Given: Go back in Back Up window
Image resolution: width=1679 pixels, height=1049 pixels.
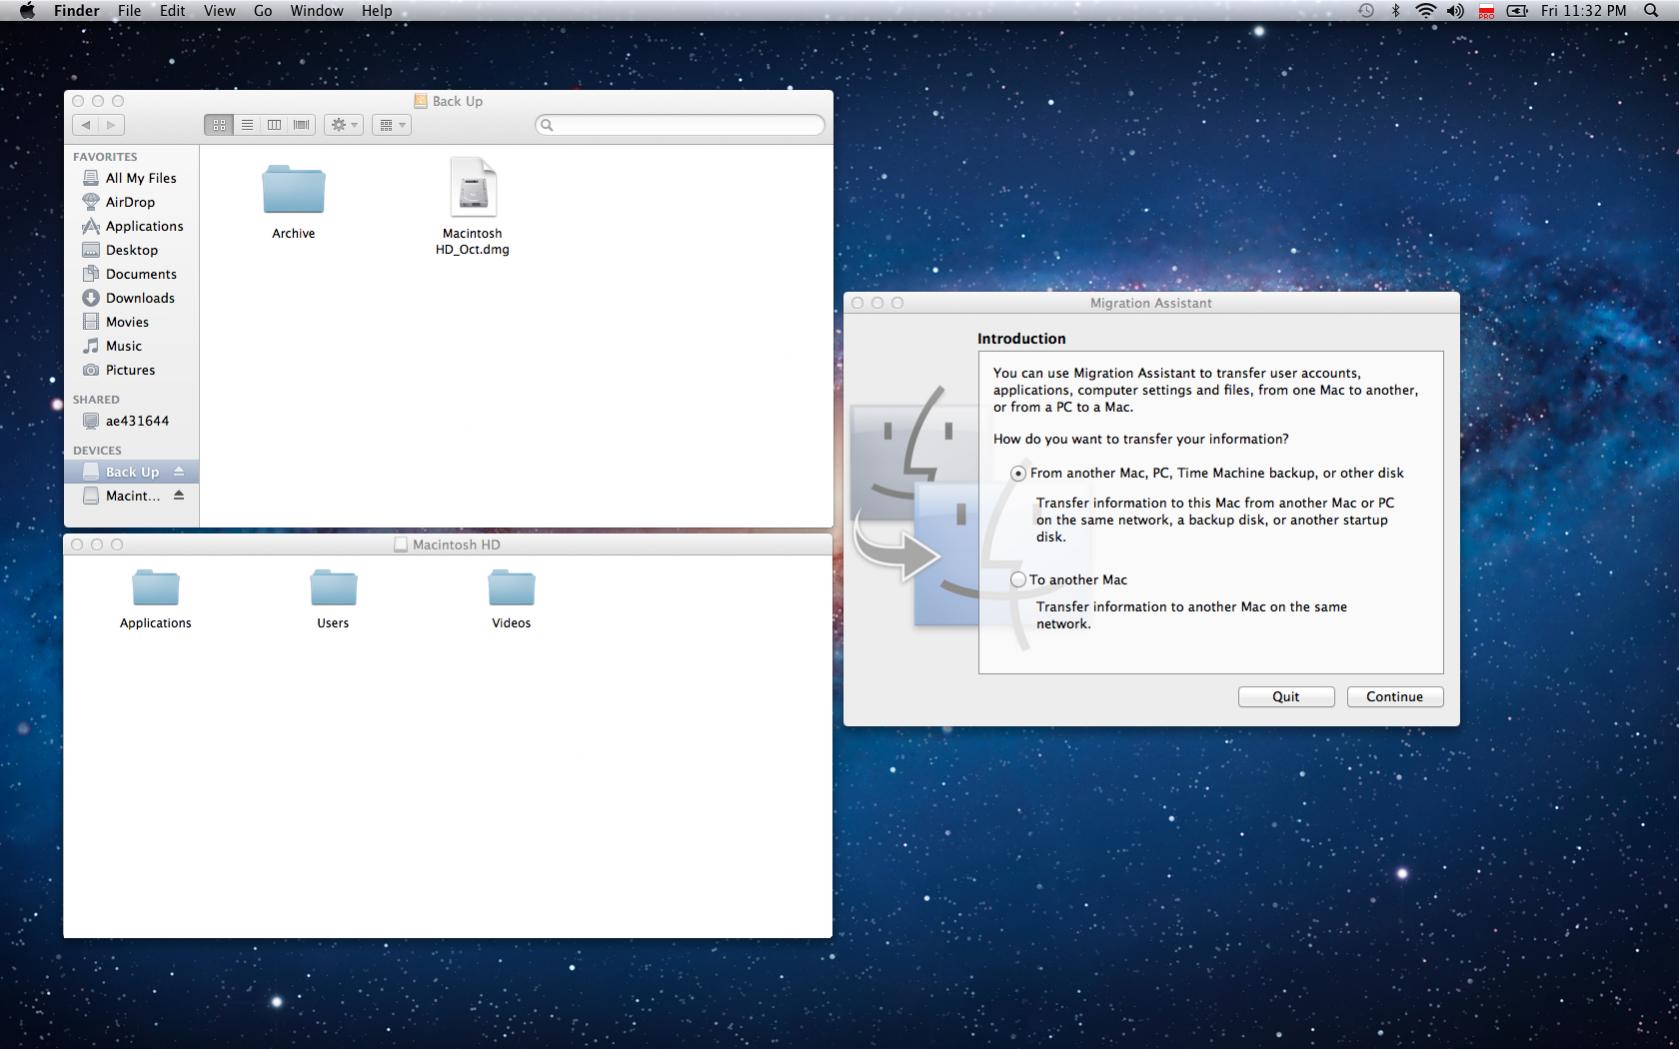Looking at the screenshot, I should 86,125.
